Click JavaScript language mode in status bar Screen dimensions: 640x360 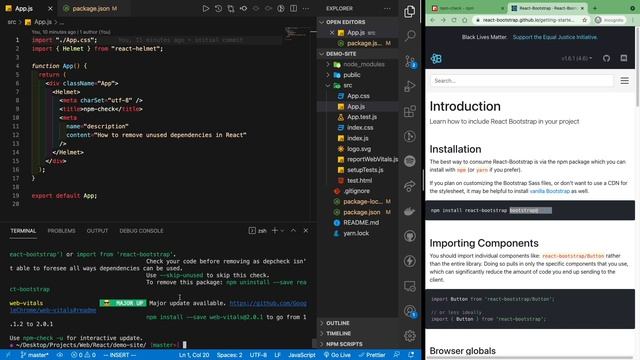[x=302, y=355]
